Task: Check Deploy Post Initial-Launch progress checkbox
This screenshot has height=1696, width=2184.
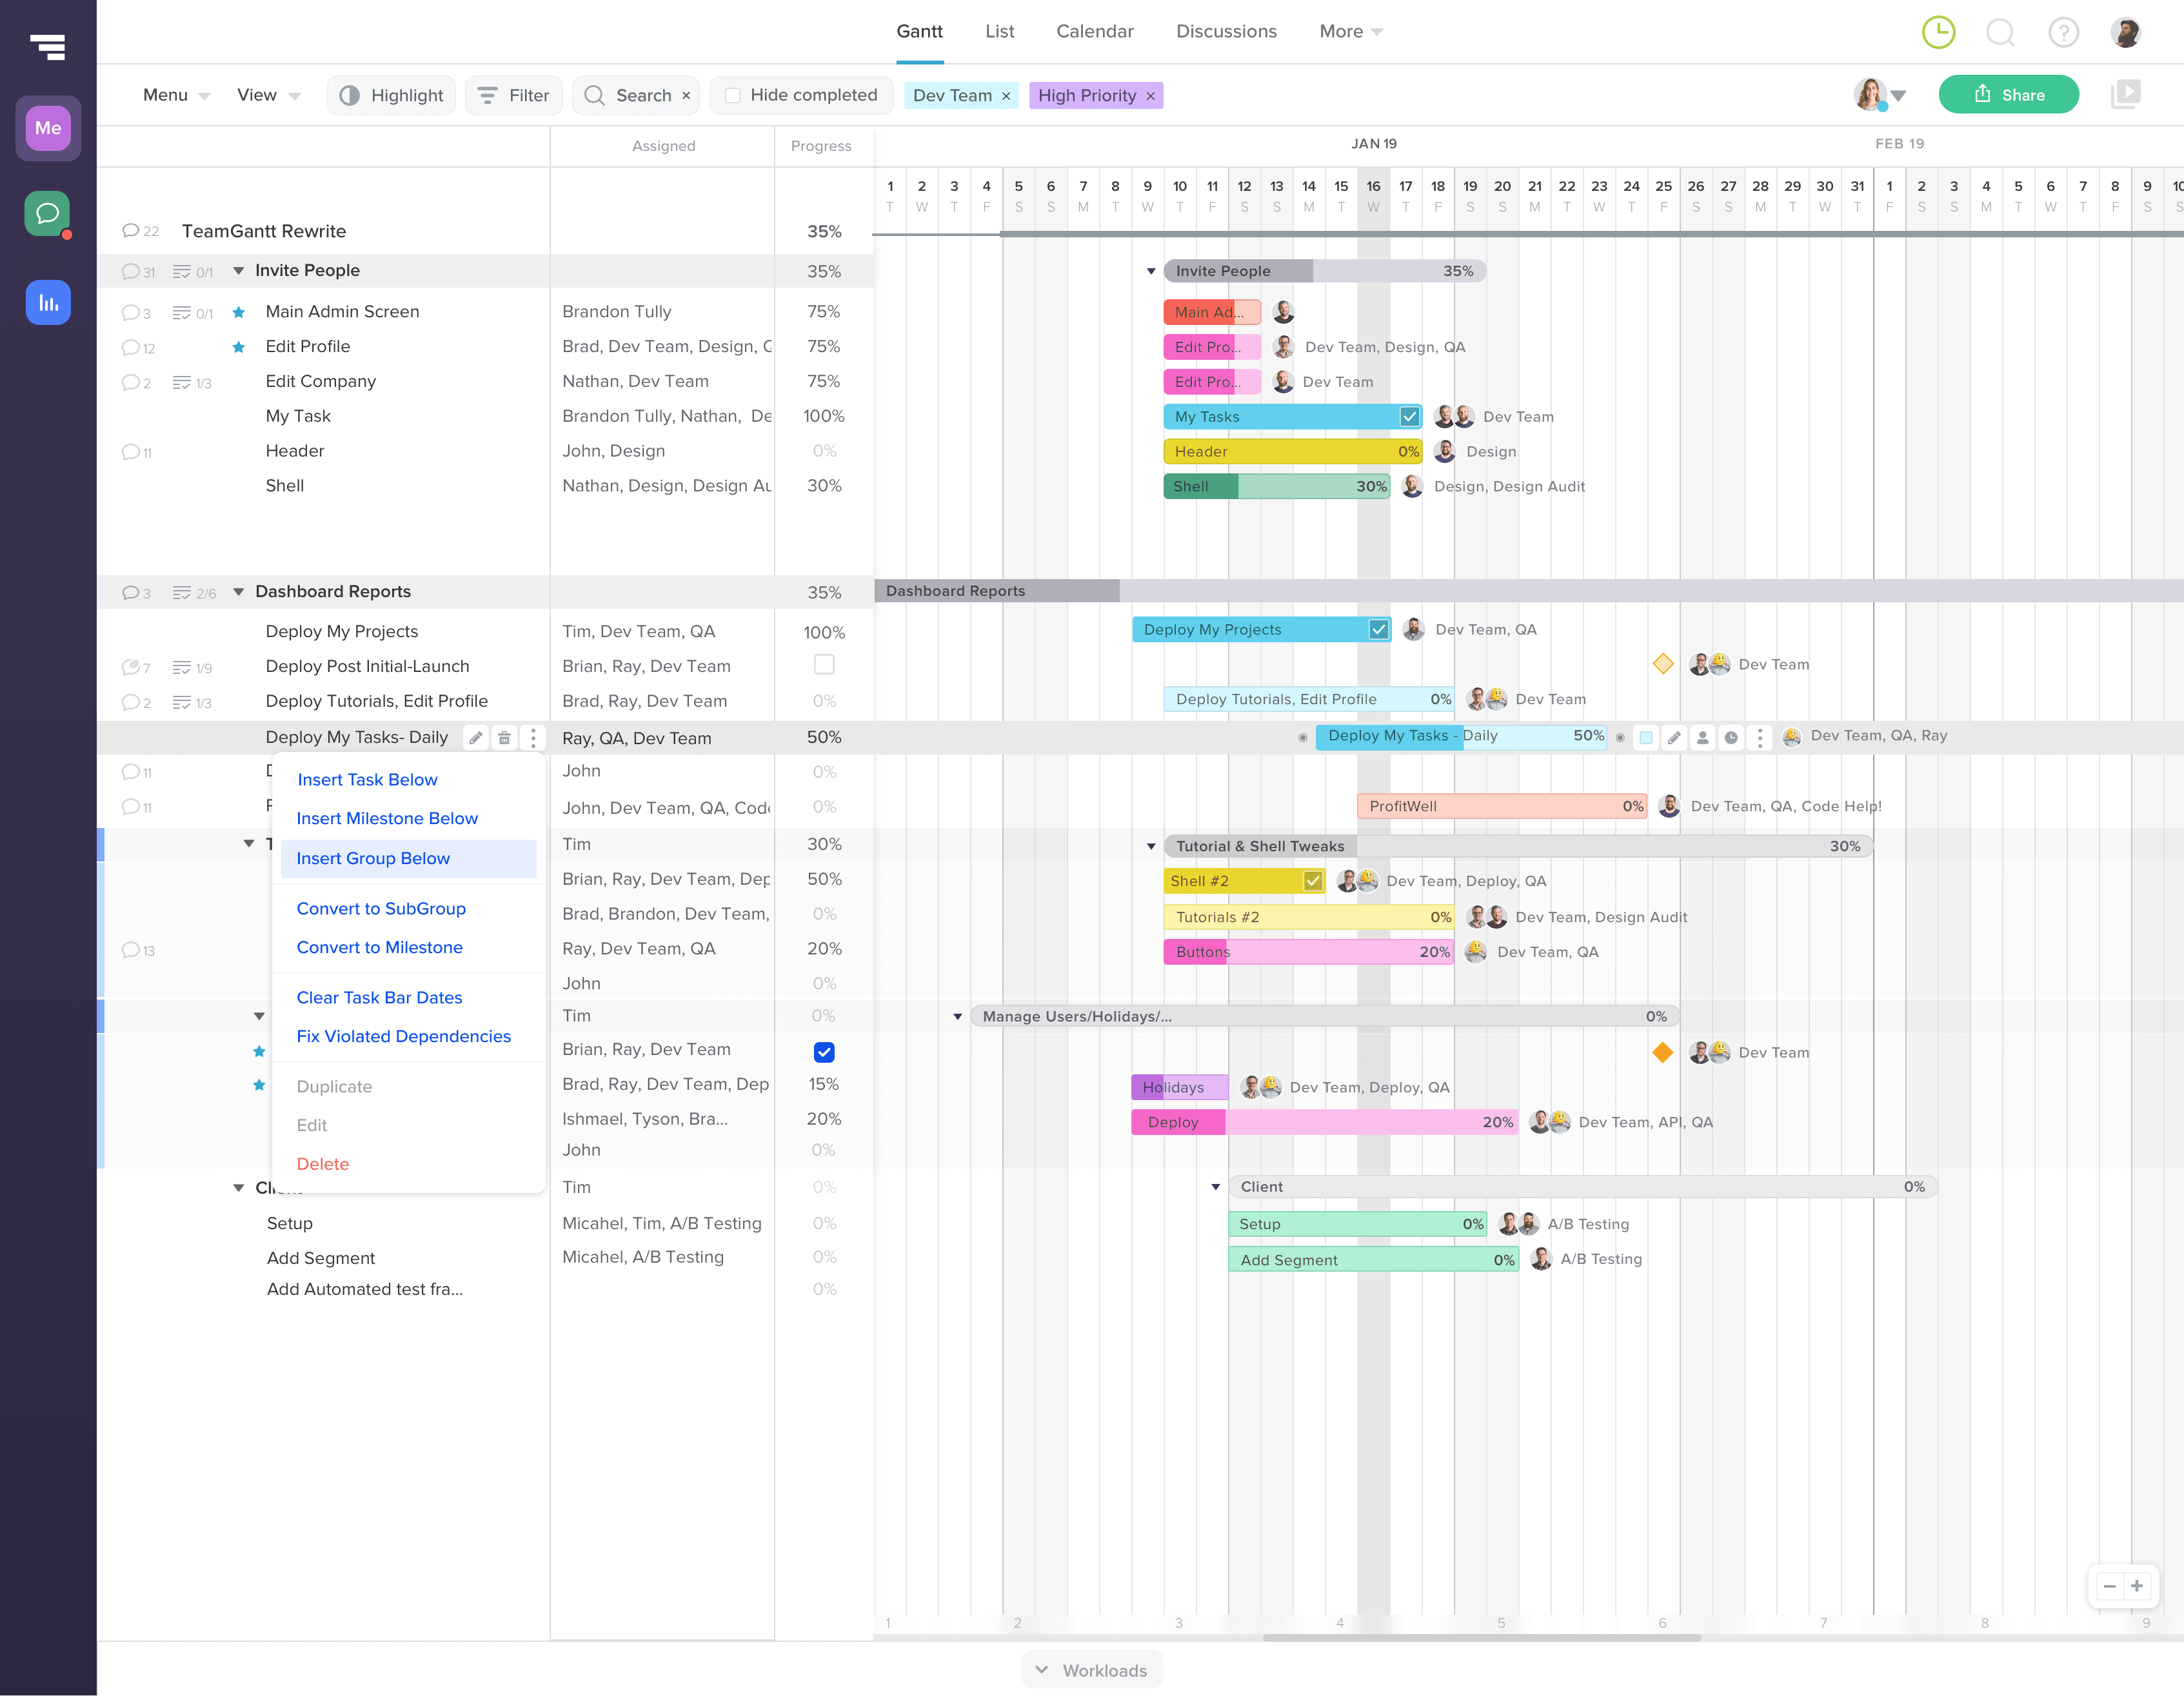Action: click(823, 665)
